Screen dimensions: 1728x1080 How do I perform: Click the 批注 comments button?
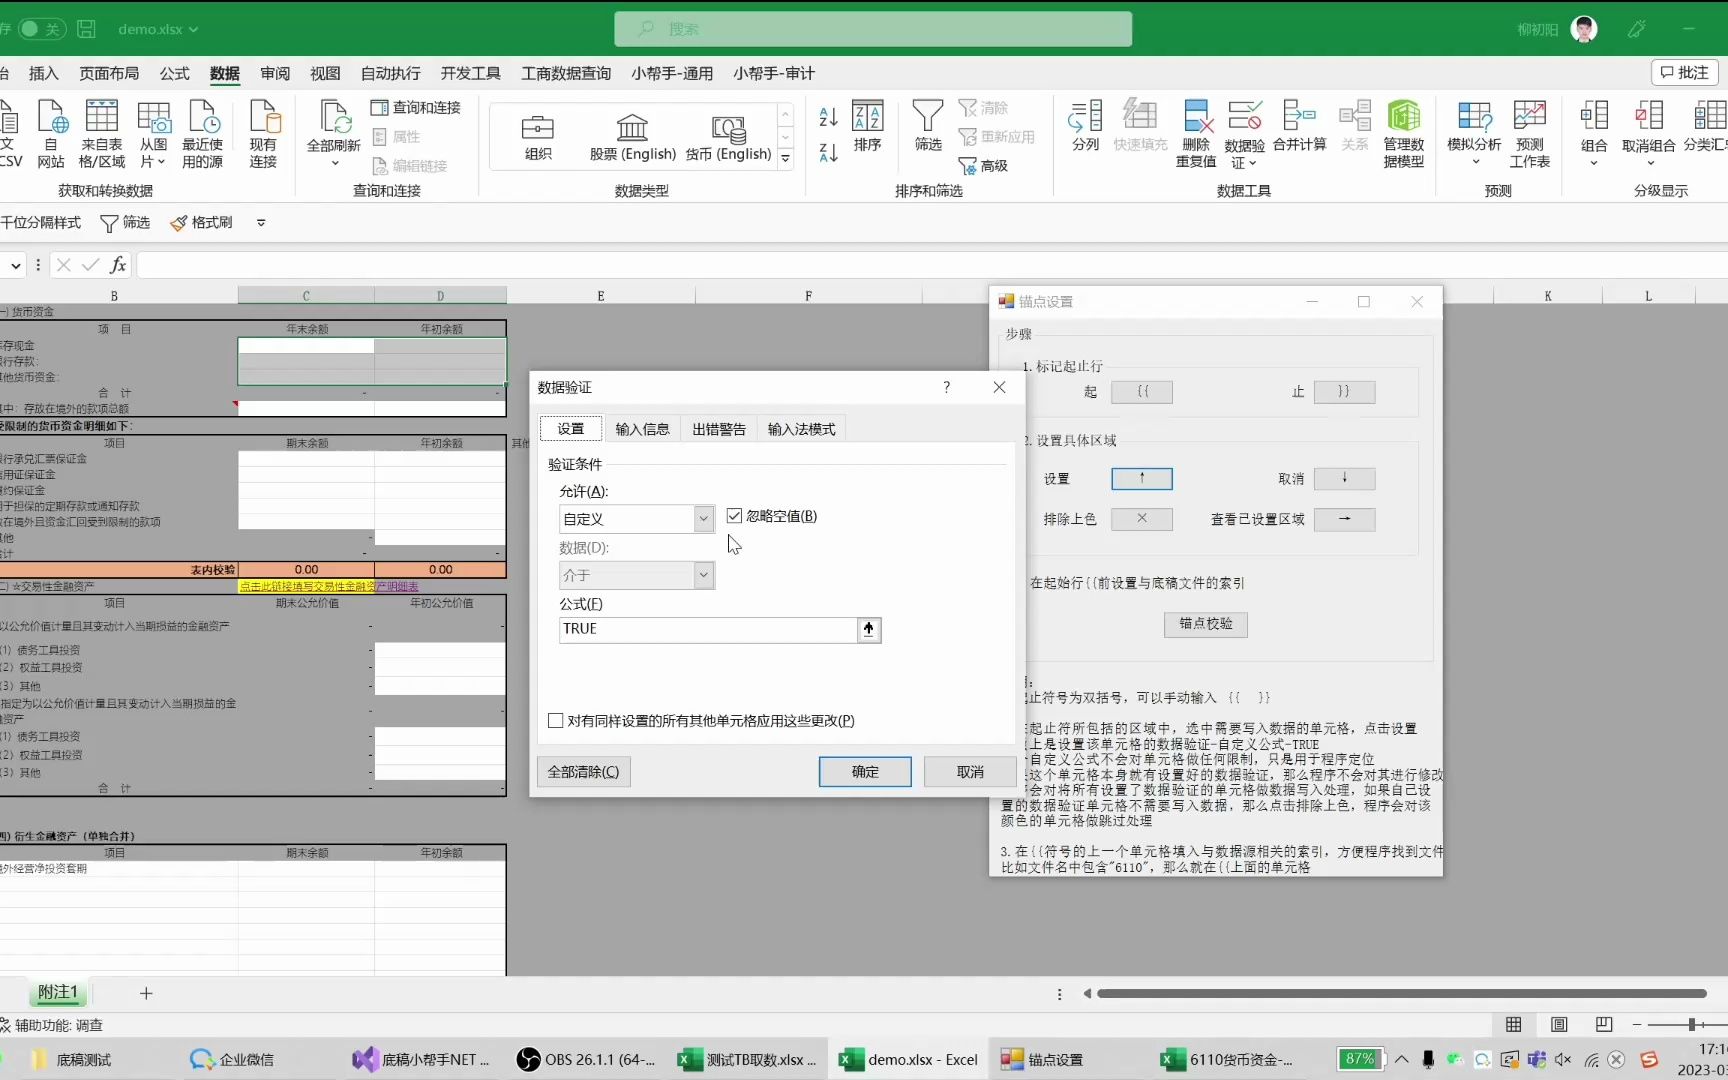click(1684, 72)
